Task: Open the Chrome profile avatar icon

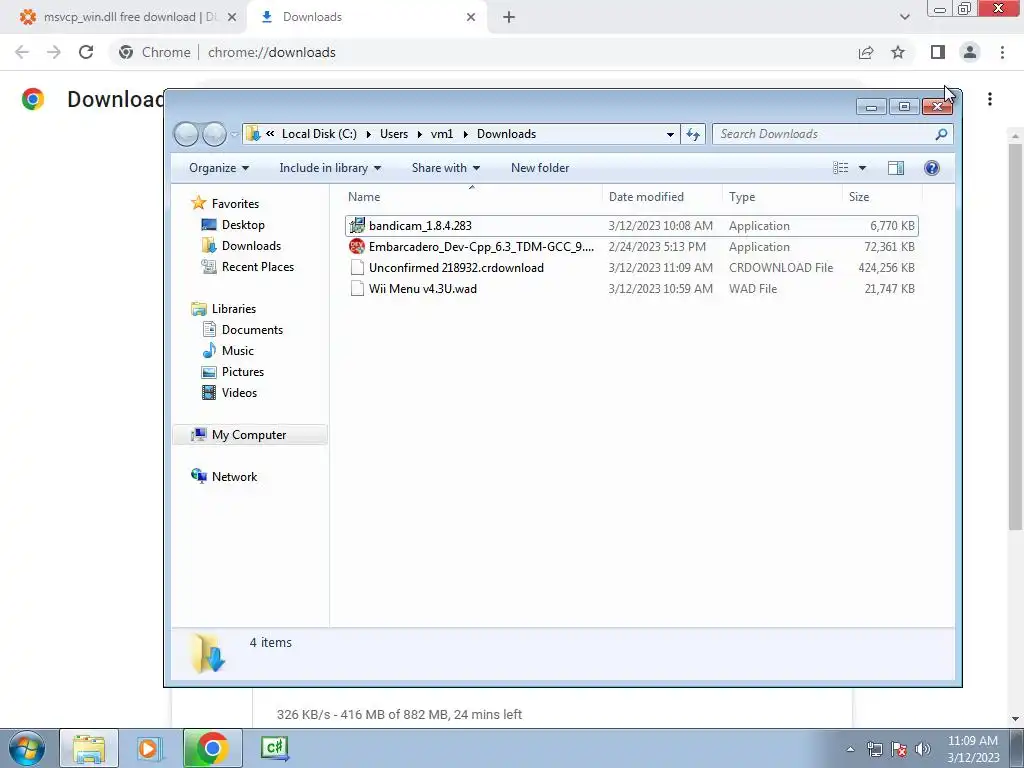Action: tap(970, 52)
